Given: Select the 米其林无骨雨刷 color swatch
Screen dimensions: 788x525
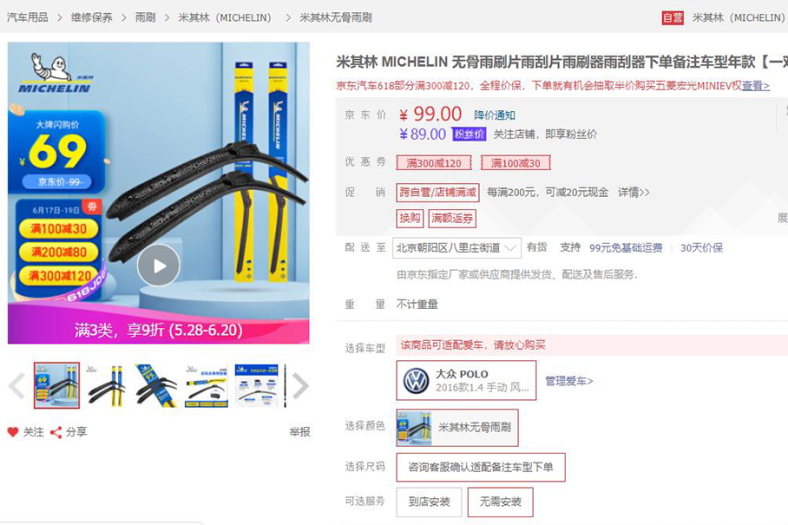Looking at the screenshot, I should (457, 427).
